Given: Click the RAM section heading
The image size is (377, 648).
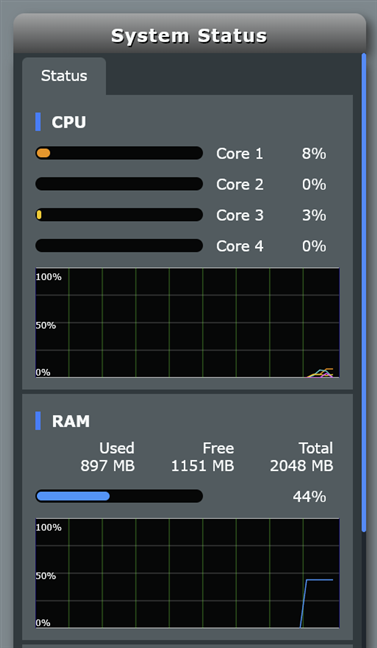Looking at the screenshot, I should 71,421.
